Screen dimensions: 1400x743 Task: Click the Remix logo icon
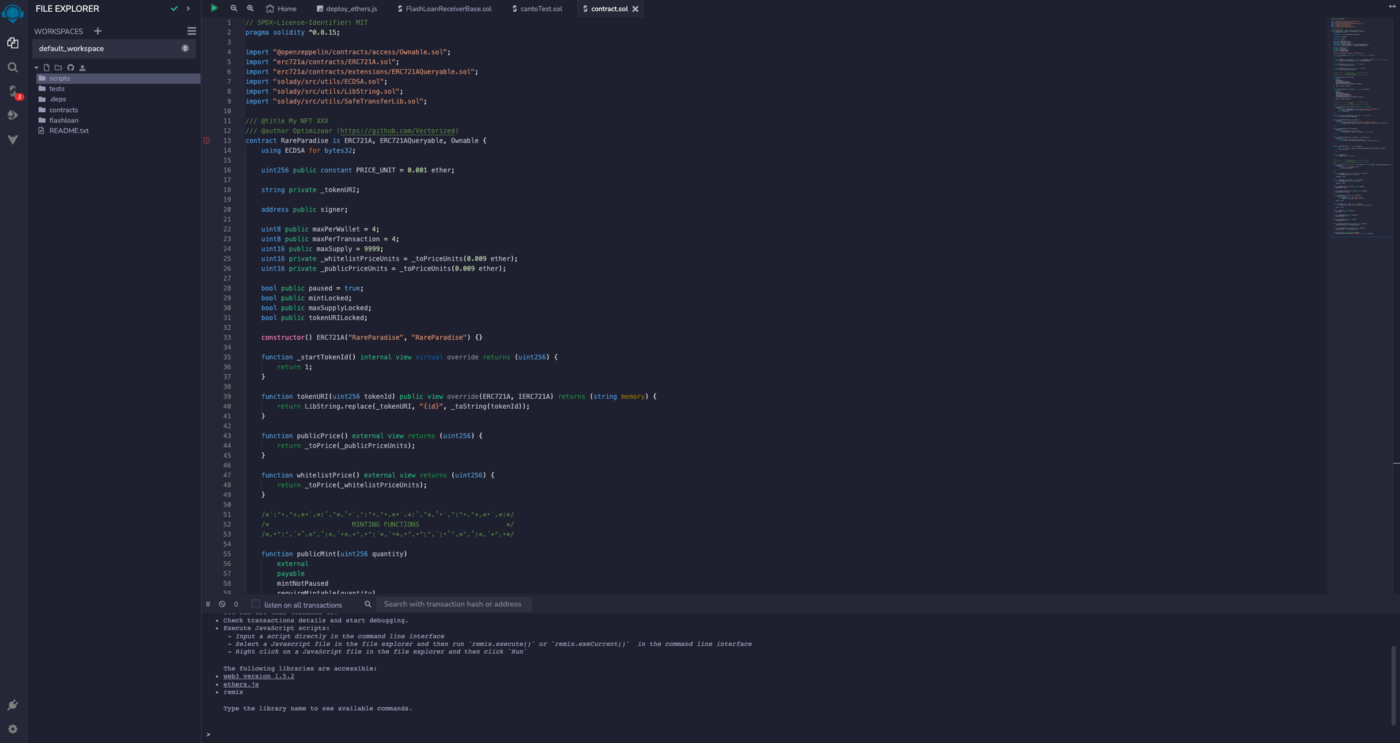pyautogui.click(x=12, y=13)
